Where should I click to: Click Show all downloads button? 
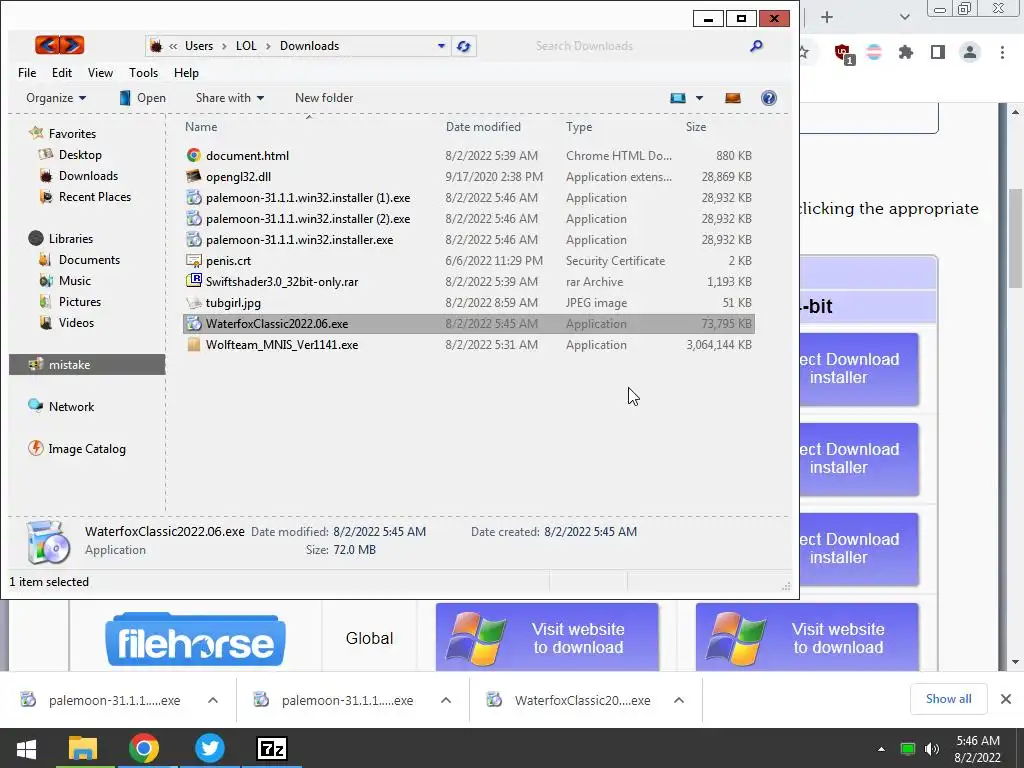click(x=948, y=699)
